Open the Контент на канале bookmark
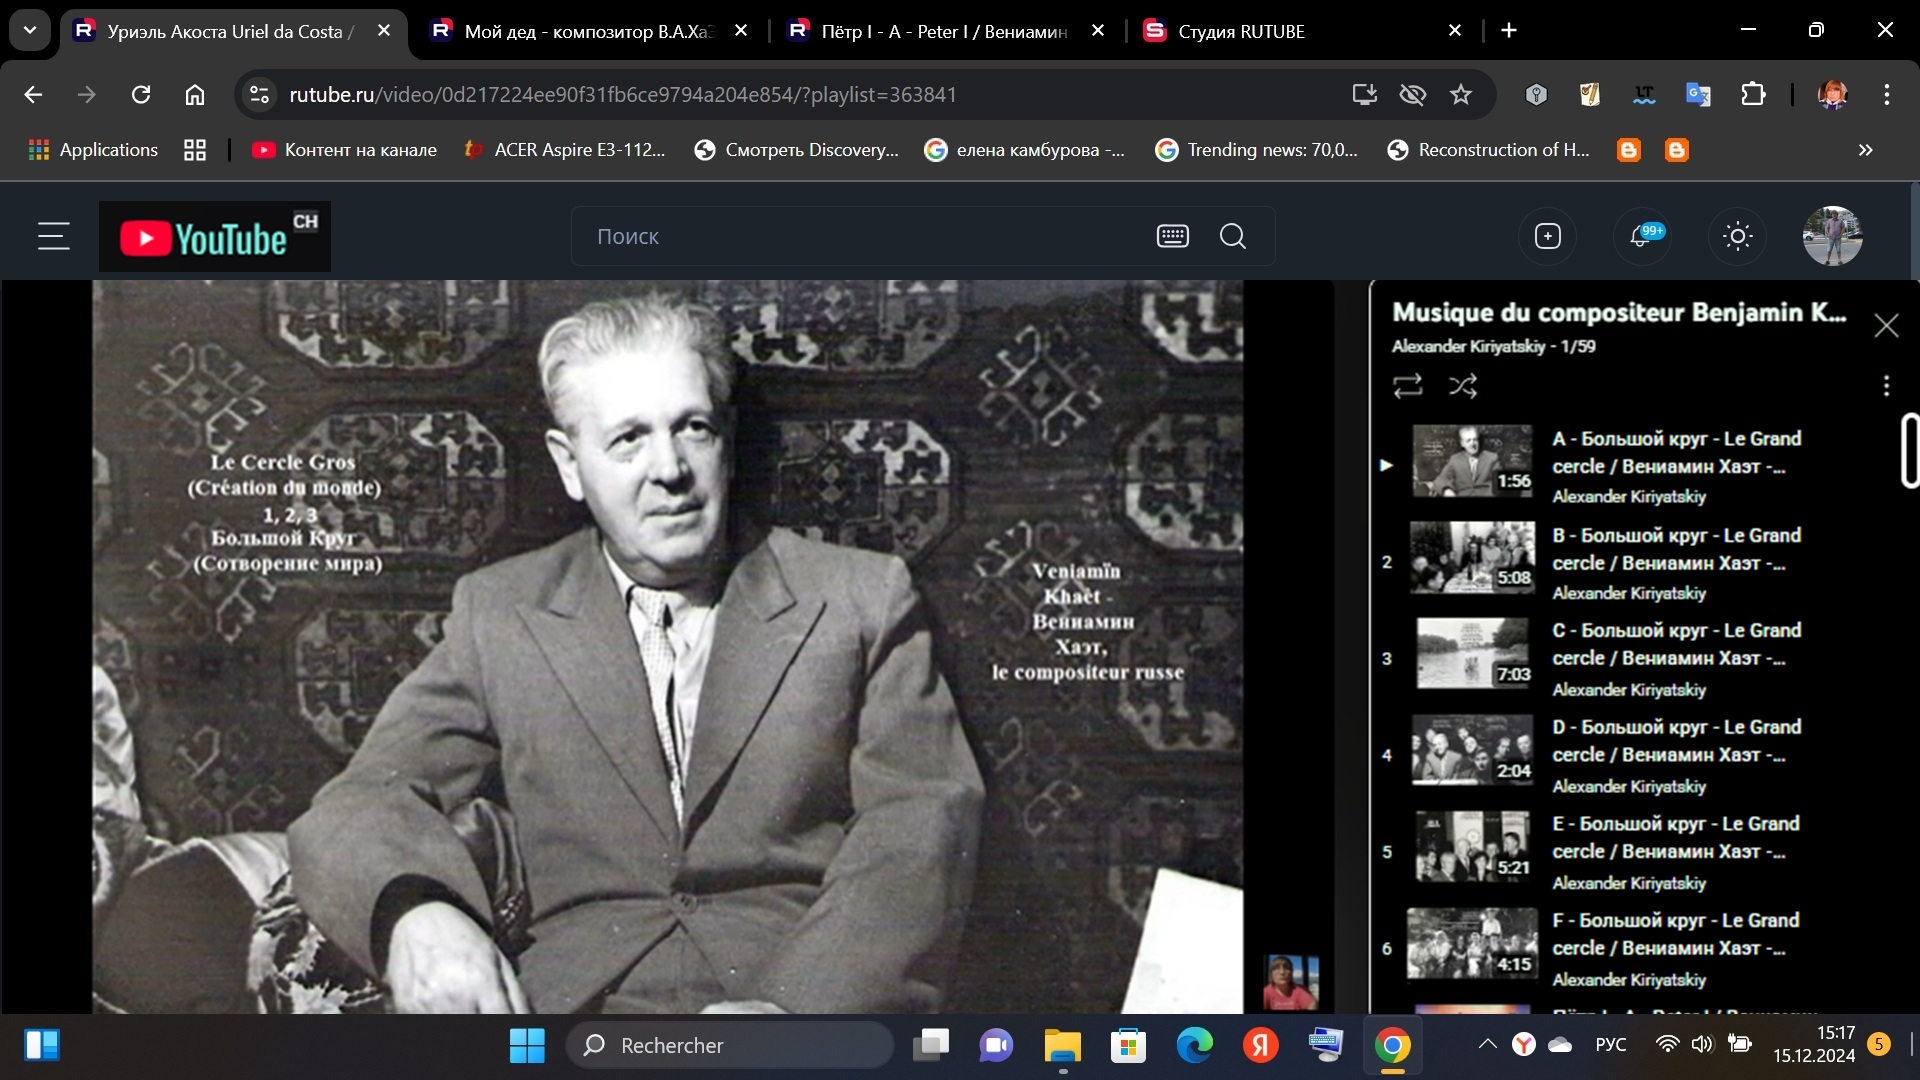This screenshot has width=1920, height=1080. click(x=344, y=150)
